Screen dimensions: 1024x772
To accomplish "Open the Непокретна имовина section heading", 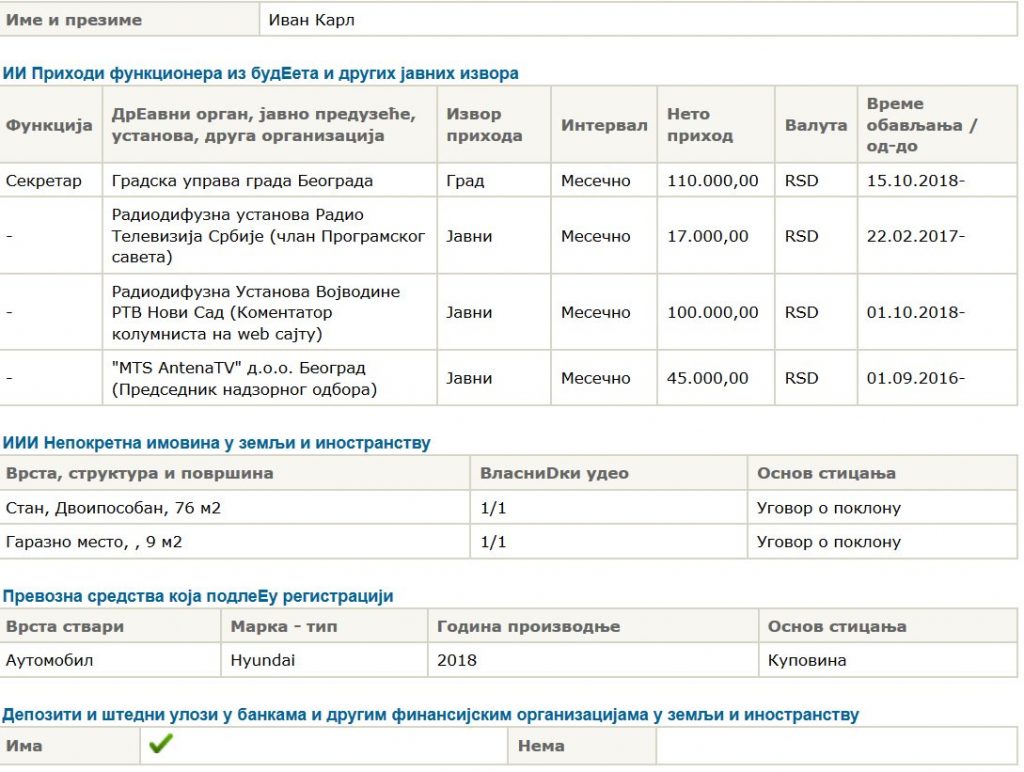I will click(x=216, y=443).
